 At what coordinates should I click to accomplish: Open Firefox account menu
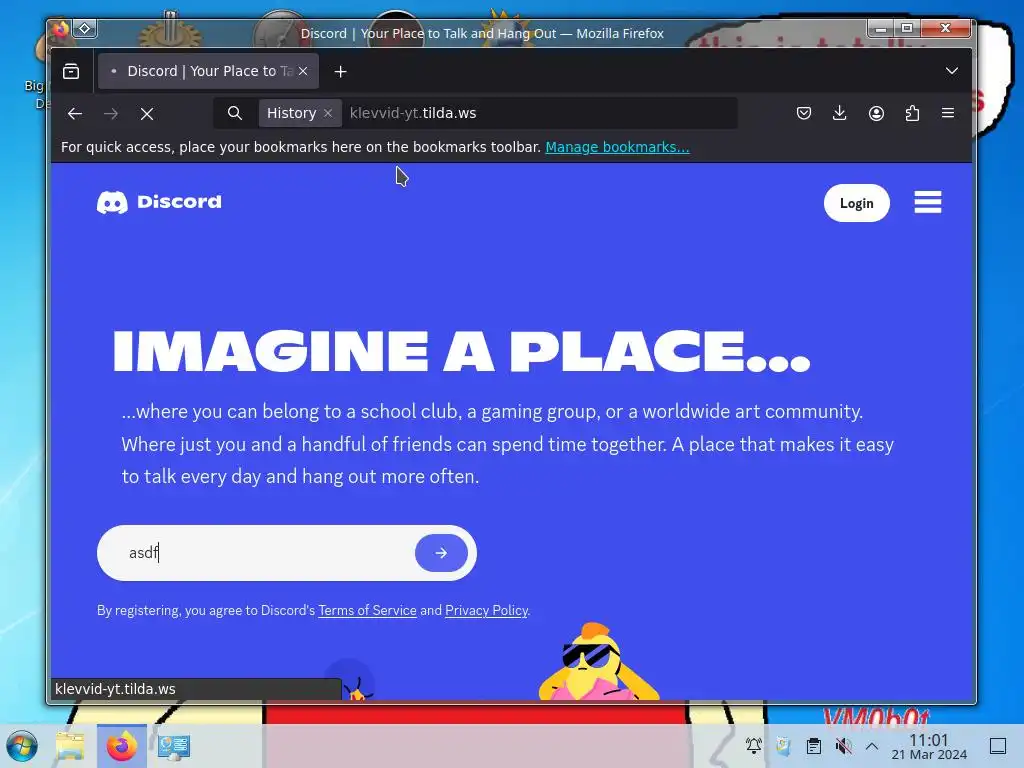tap(876, 113)
